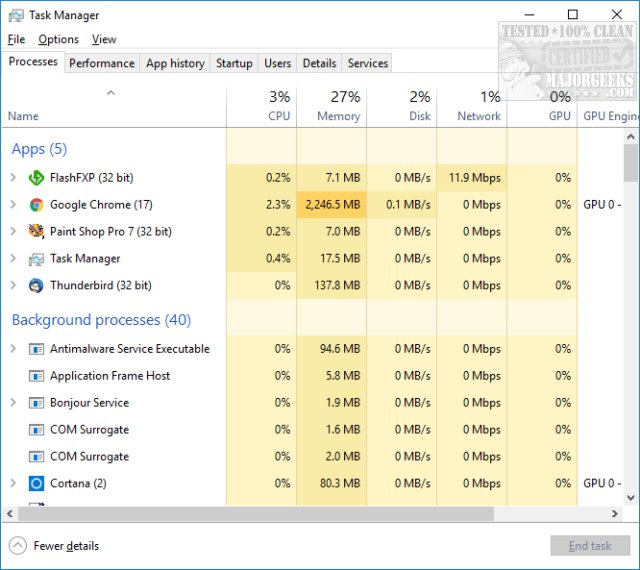
Task: Expand the Cortana process group
Action: tap(13, 483)
